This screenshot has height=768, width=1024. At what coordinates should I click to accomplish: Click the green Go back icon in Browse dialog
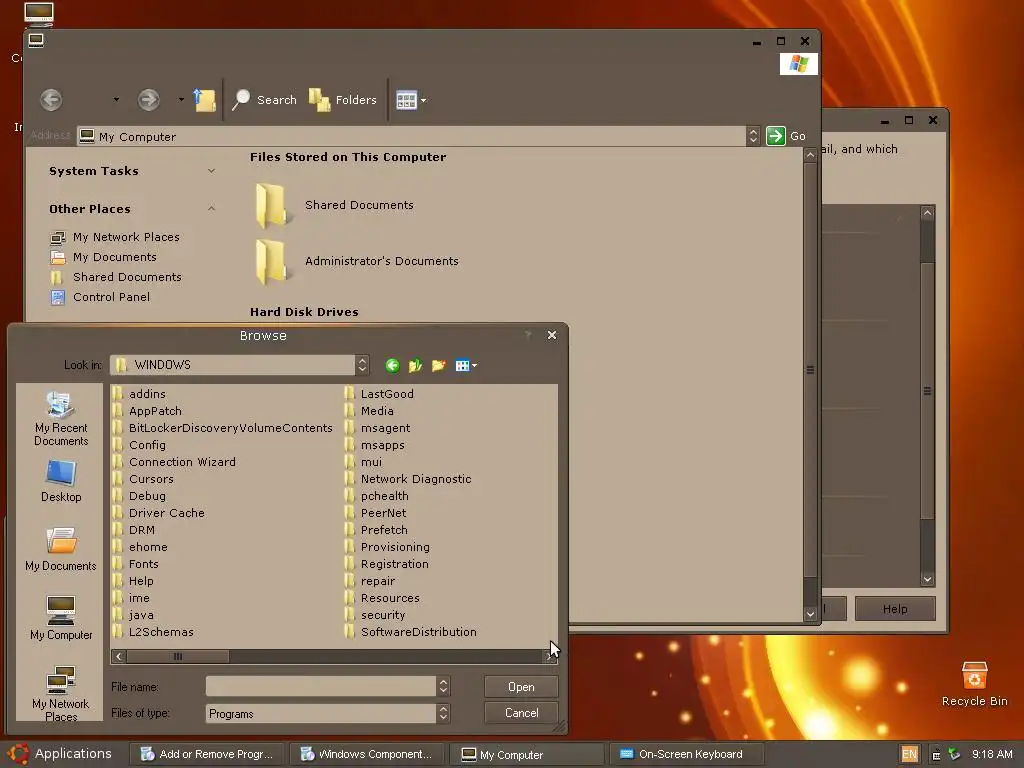(x=392, y=366)
